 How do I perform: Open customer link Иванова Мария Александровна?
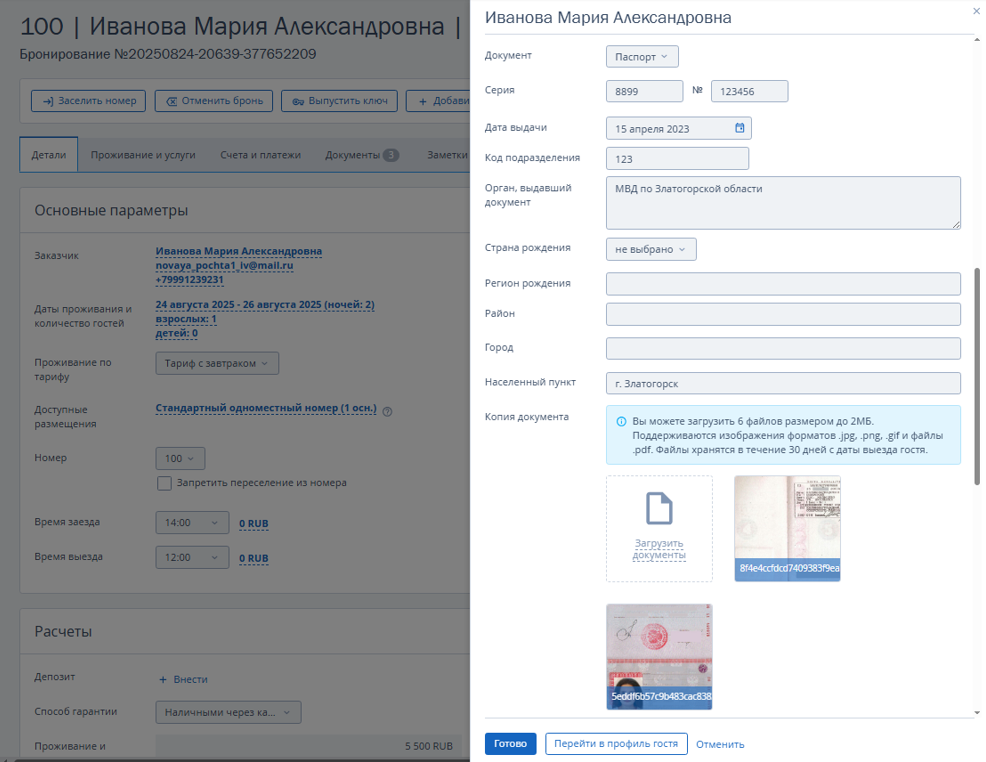(x=239, y=251)
